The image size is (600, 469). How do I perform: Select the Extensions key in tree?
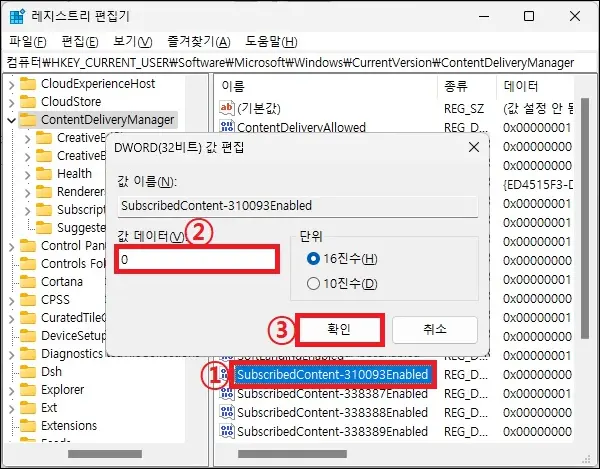[x=69, y=425]
